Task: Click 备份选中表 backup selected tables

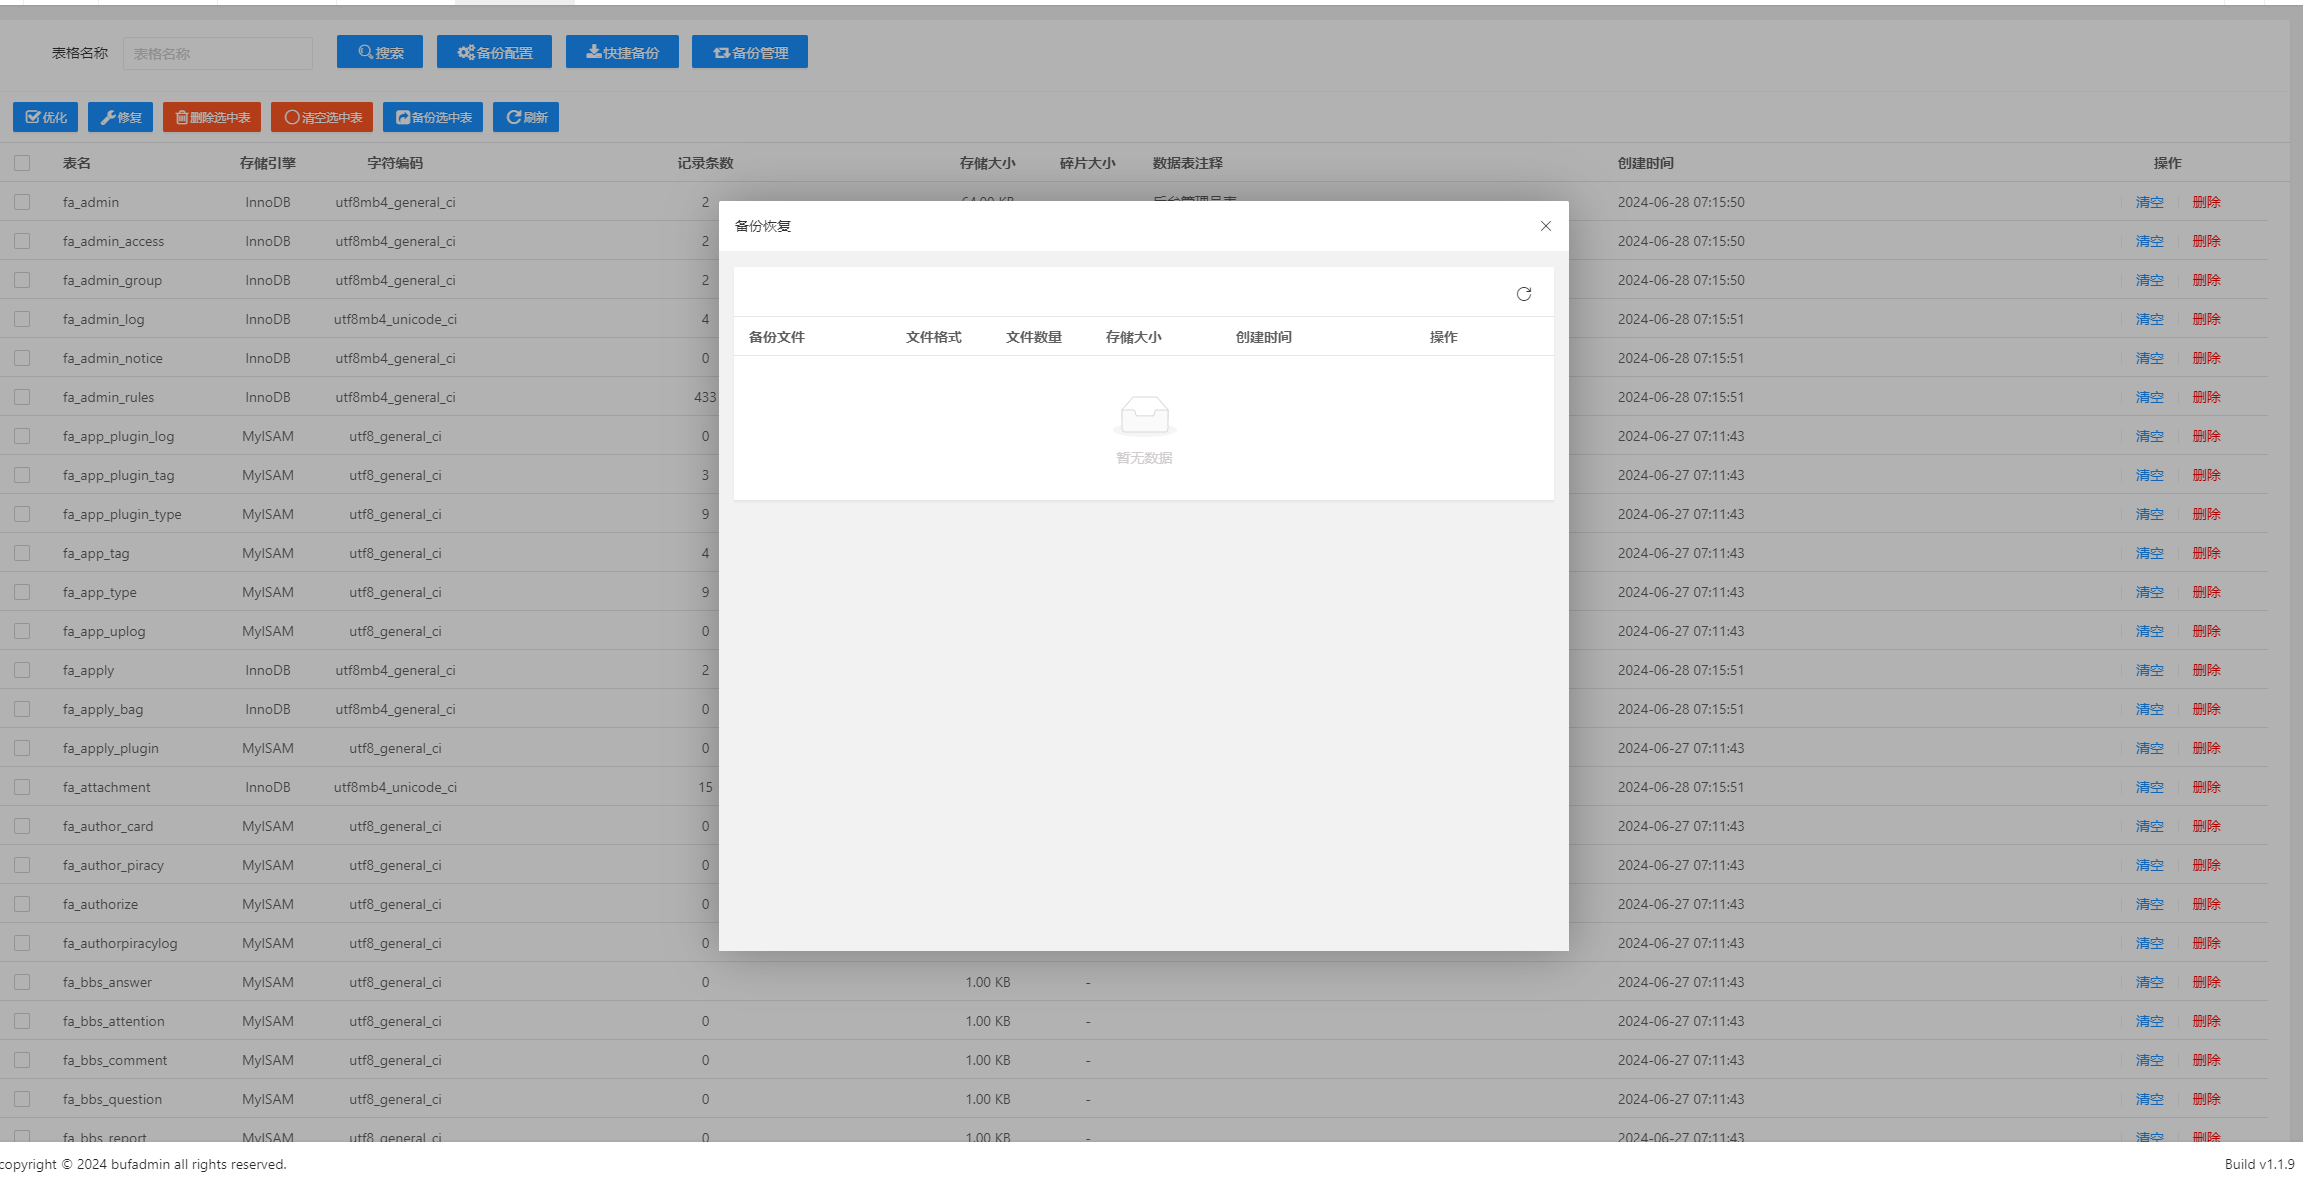Action: click(x=433, y=117)
